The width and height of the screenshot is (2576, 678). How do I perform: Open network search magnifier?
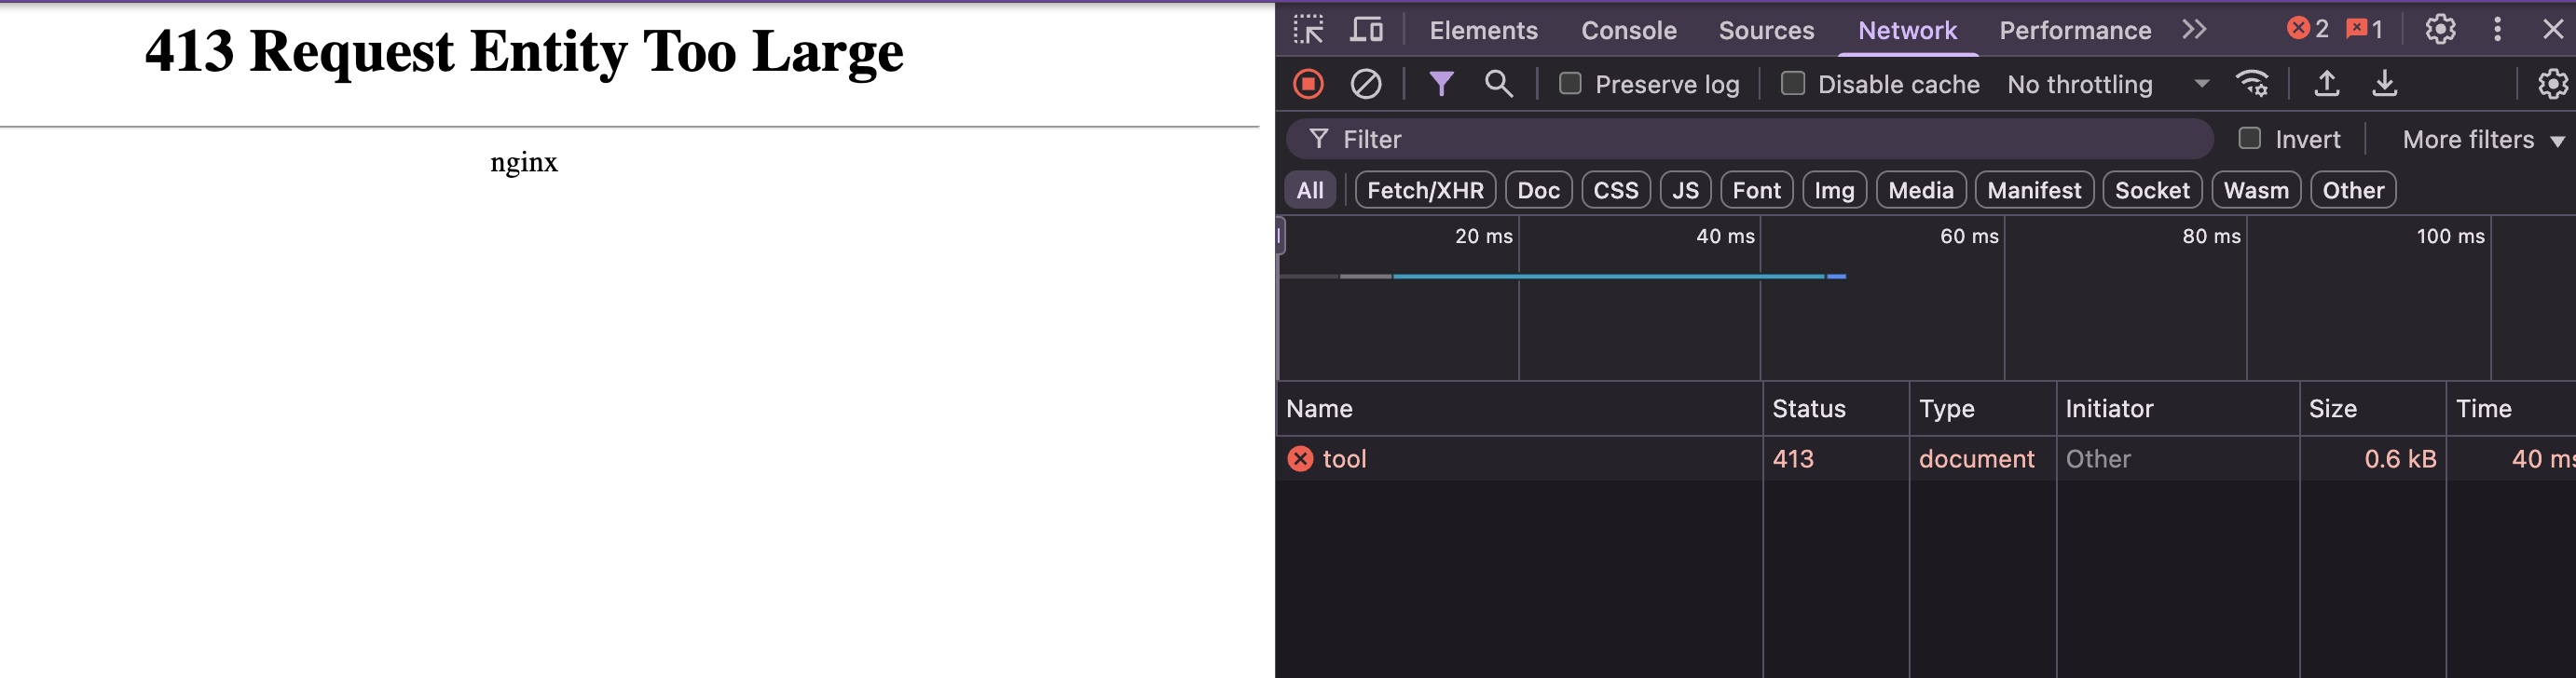click(x=1498, y=84)
